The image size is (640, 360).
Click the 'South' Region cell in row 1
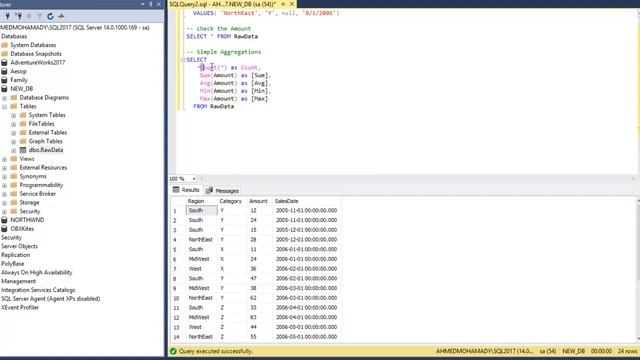tap(202, 211)
